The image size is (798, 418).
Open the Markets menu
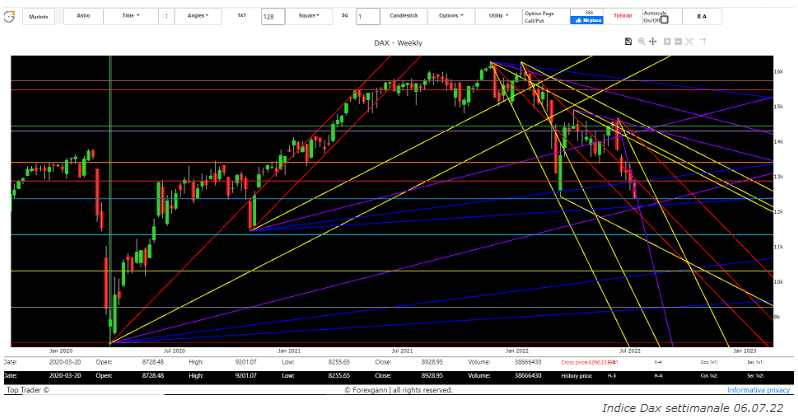click(x=39, y=17)
